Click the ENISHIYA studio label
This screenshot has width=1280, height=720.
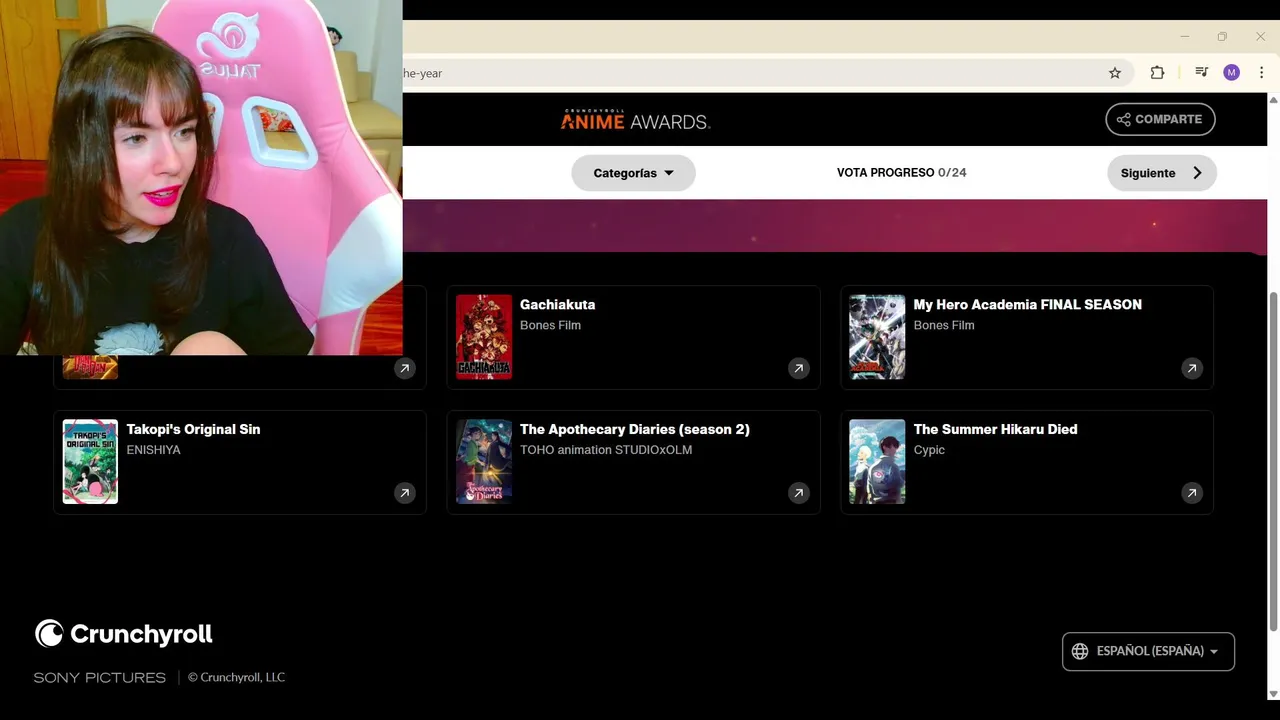pos(153,450)
